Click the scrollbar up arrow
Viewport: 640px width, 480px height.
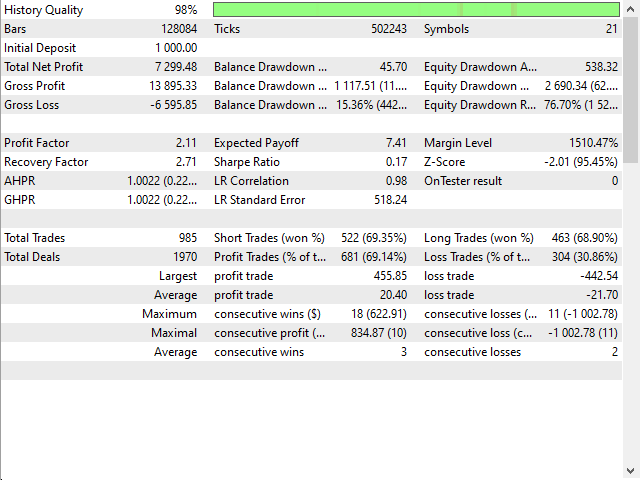pyautogui.click(x=631, y=9)
